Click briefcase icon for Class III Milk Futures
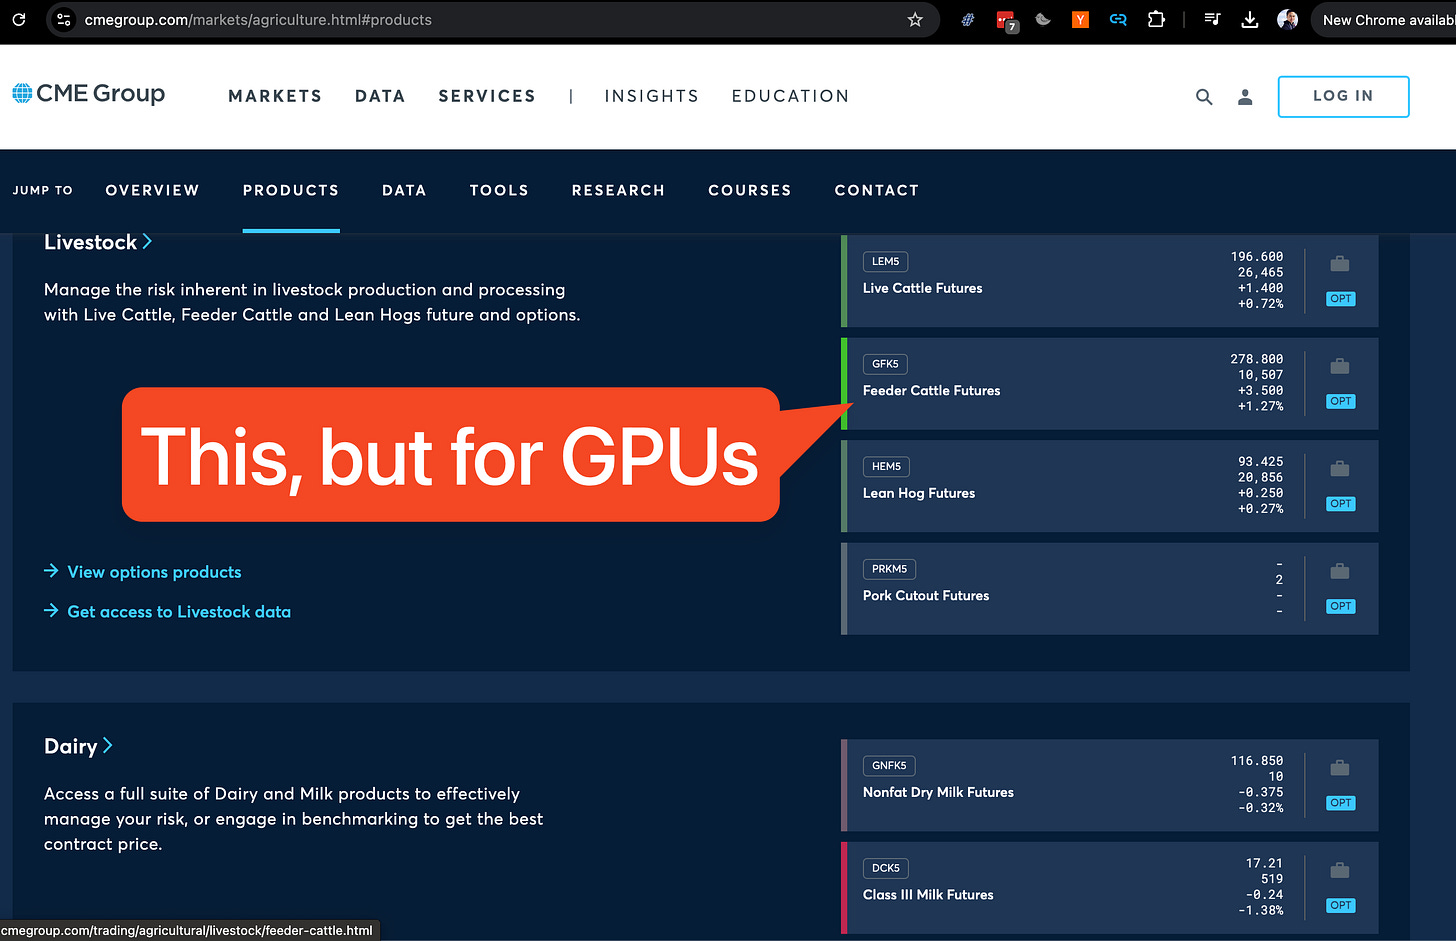 click(x=1340, y=871)
